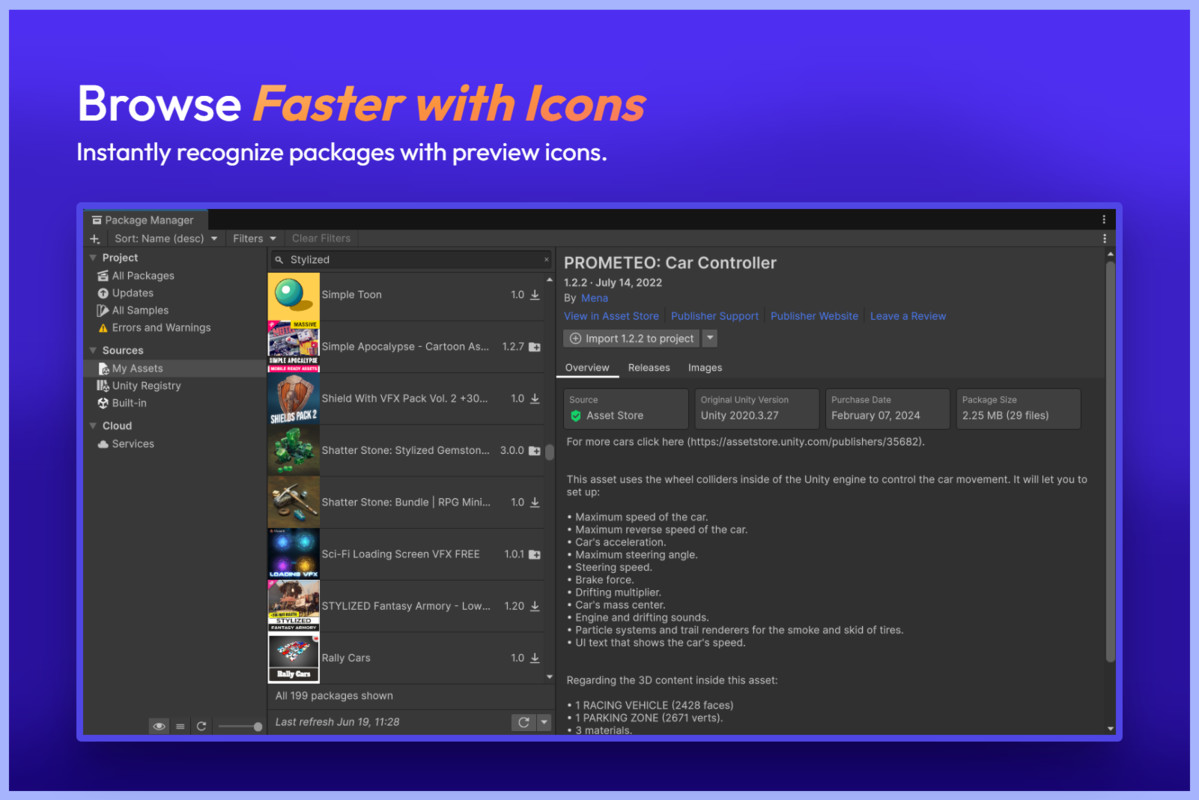Adjust the icon size slider
Viewport: 1199px width, 800px height.
[x=240, y=727]
